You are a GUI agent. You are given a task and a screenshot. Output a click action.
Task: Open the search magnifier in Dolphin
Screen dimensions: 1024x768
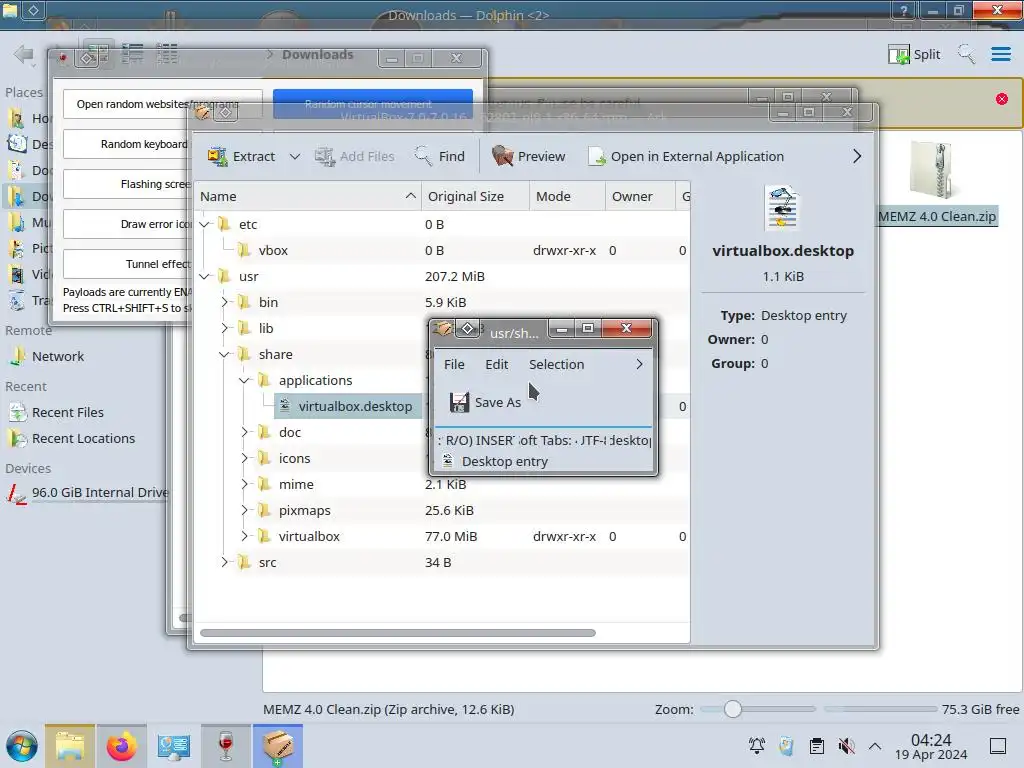pos(966,54)
